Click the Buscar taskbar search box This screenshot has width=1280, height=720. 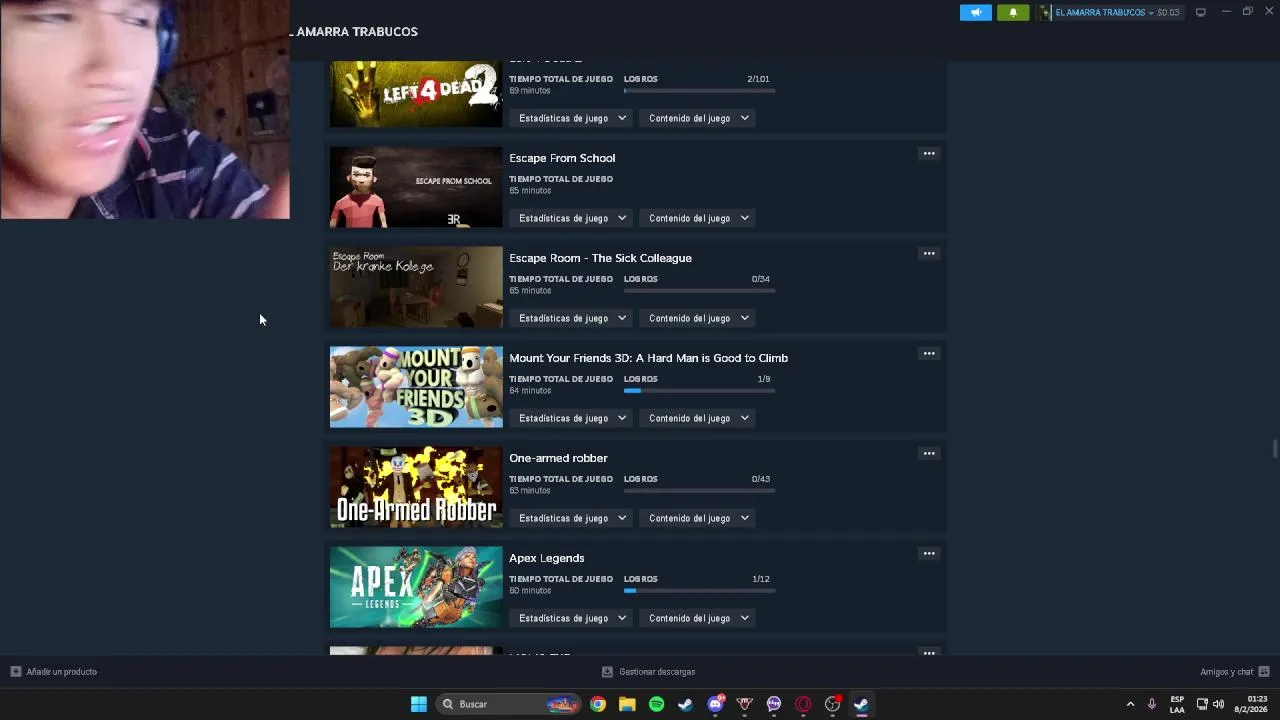[x=510, y=704]
